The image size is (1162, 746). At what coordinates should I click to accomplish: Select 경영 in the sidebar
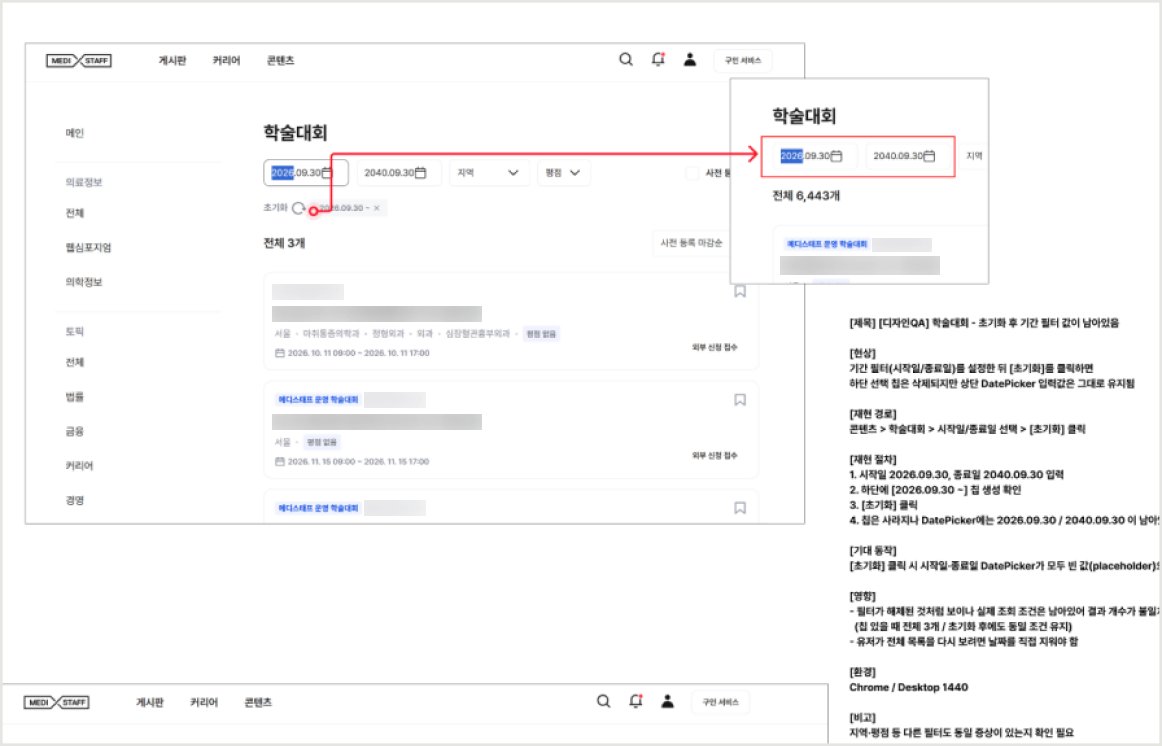[75, 500]
